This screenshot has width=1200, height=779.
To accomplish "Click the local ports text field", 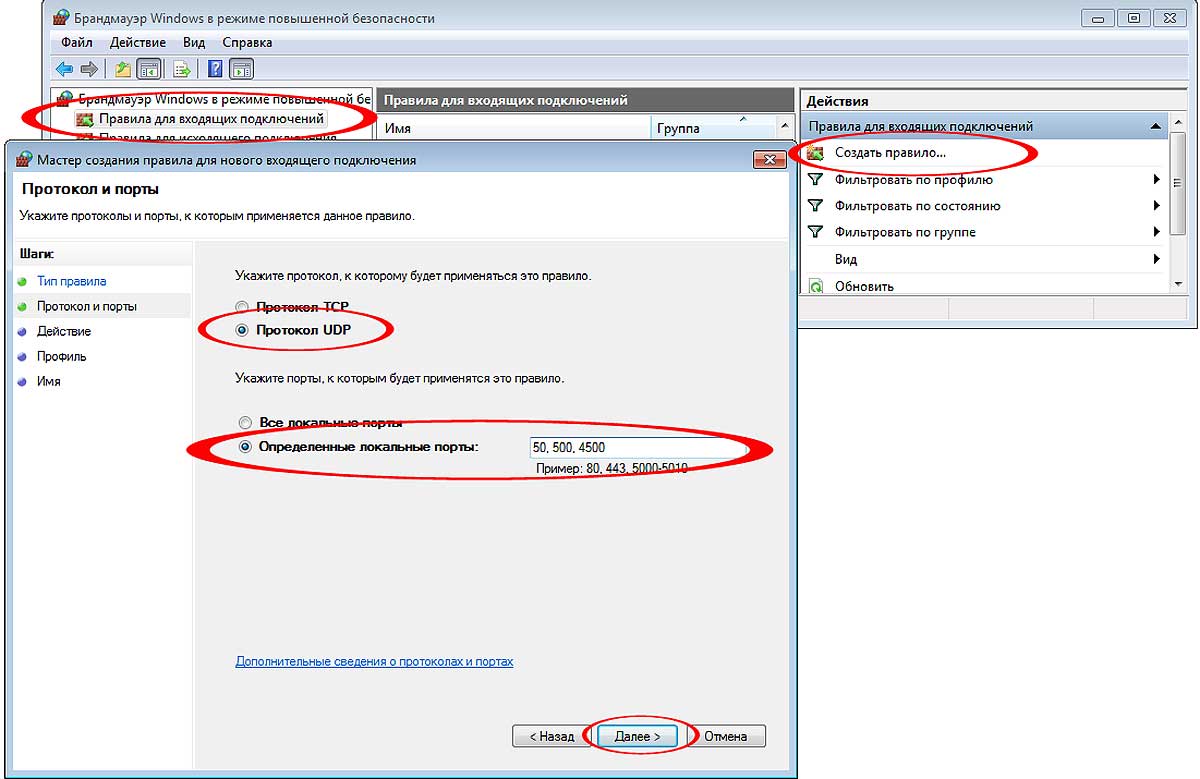I will (x=636, y=447).
